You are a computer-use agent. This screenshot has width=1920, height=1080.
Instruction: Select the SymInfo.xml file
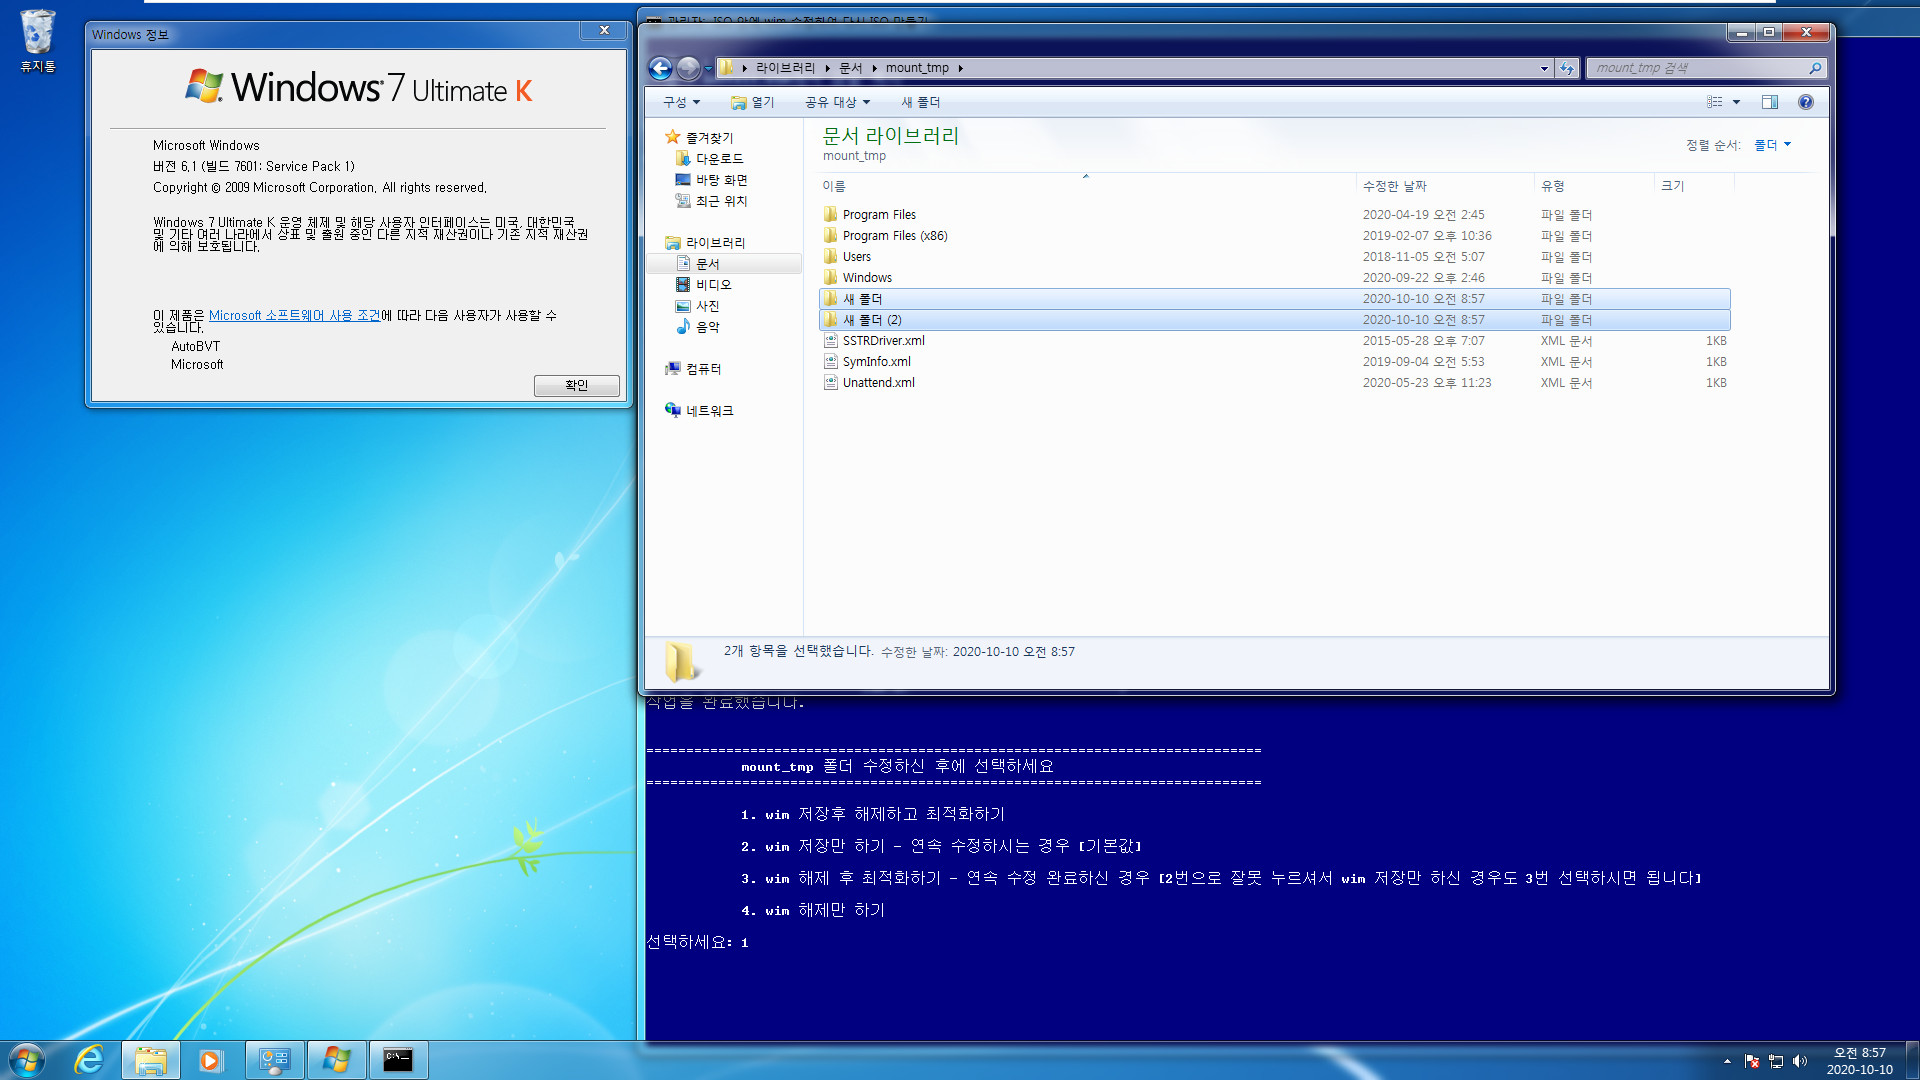pos(1274,362)
